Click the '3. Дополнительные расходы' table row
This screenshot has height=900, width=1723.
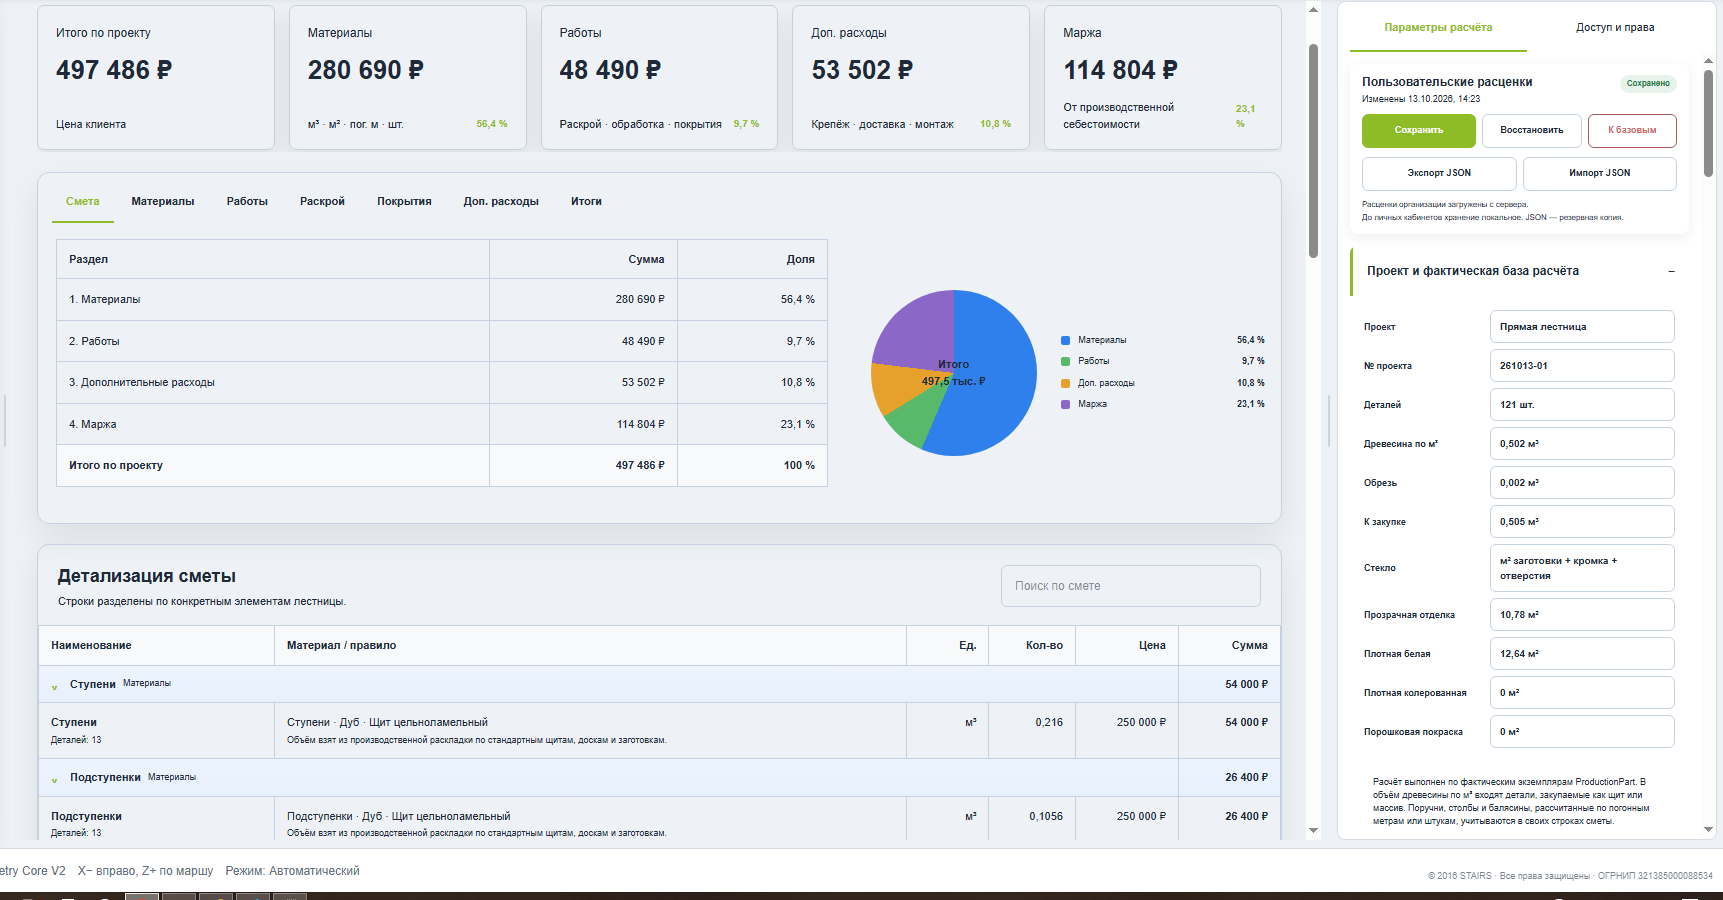(x=442, y=383)
